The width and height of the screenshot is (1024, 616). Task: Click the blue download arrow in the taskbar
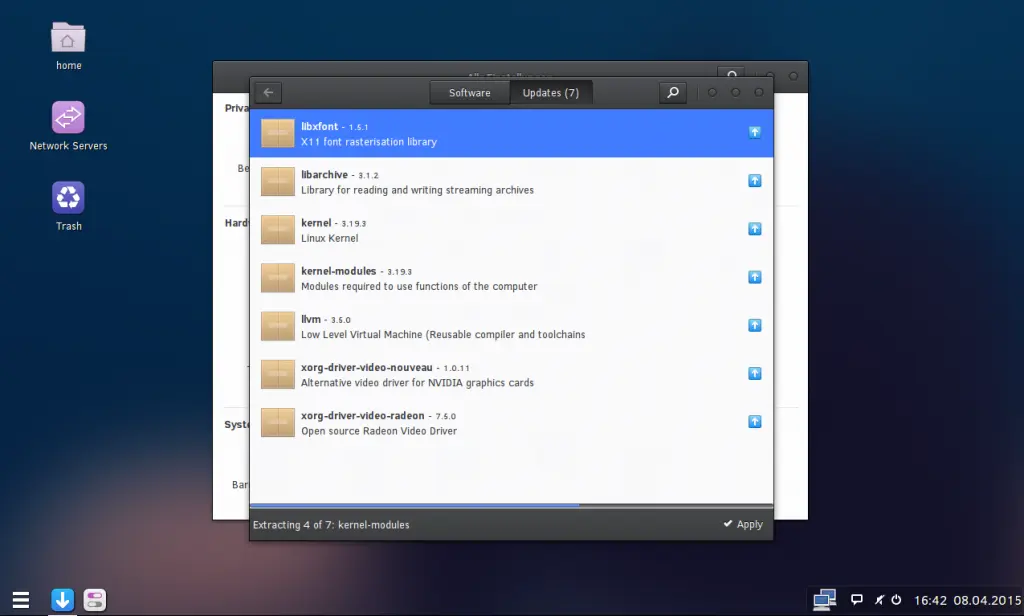62,599
